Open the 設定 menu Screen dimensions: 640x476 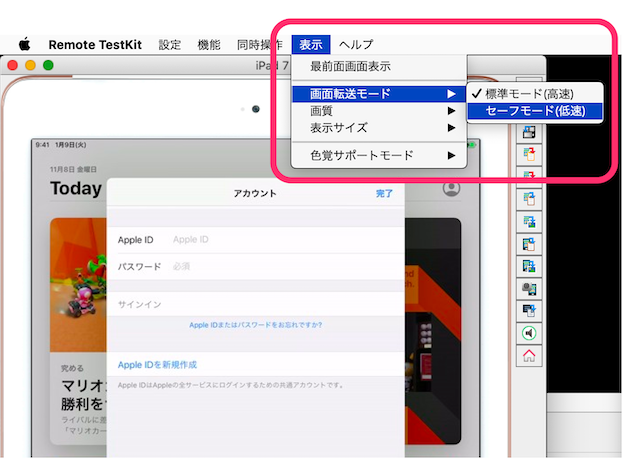[169, 44]
